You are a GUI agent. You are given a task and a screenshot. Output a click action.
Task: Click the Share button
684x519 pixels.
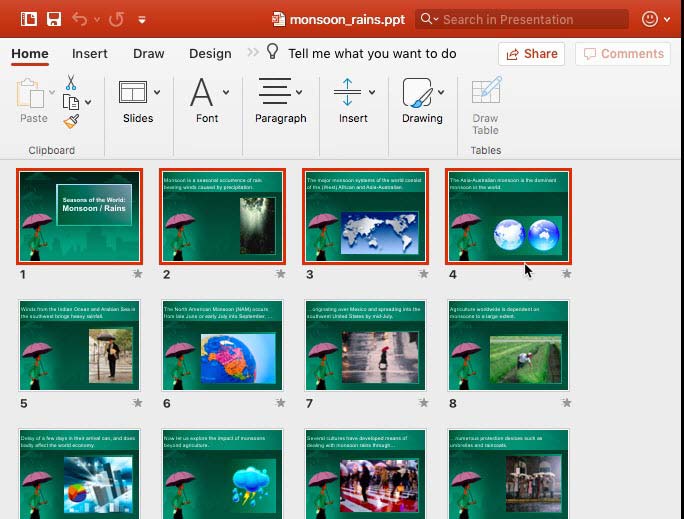coord(531,54)
